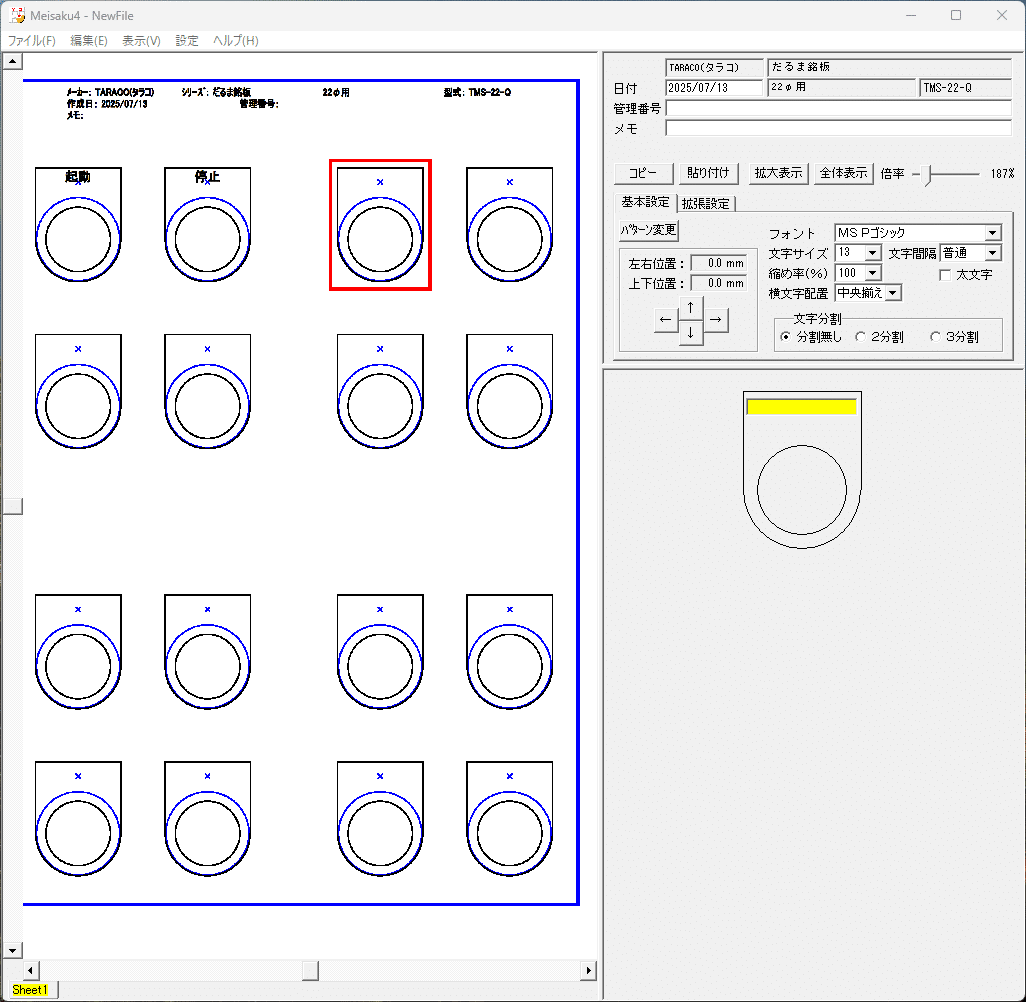Open the 横文字配置 dropdown
Viewport: 1026px width, 1002px height.
point(893,293)
